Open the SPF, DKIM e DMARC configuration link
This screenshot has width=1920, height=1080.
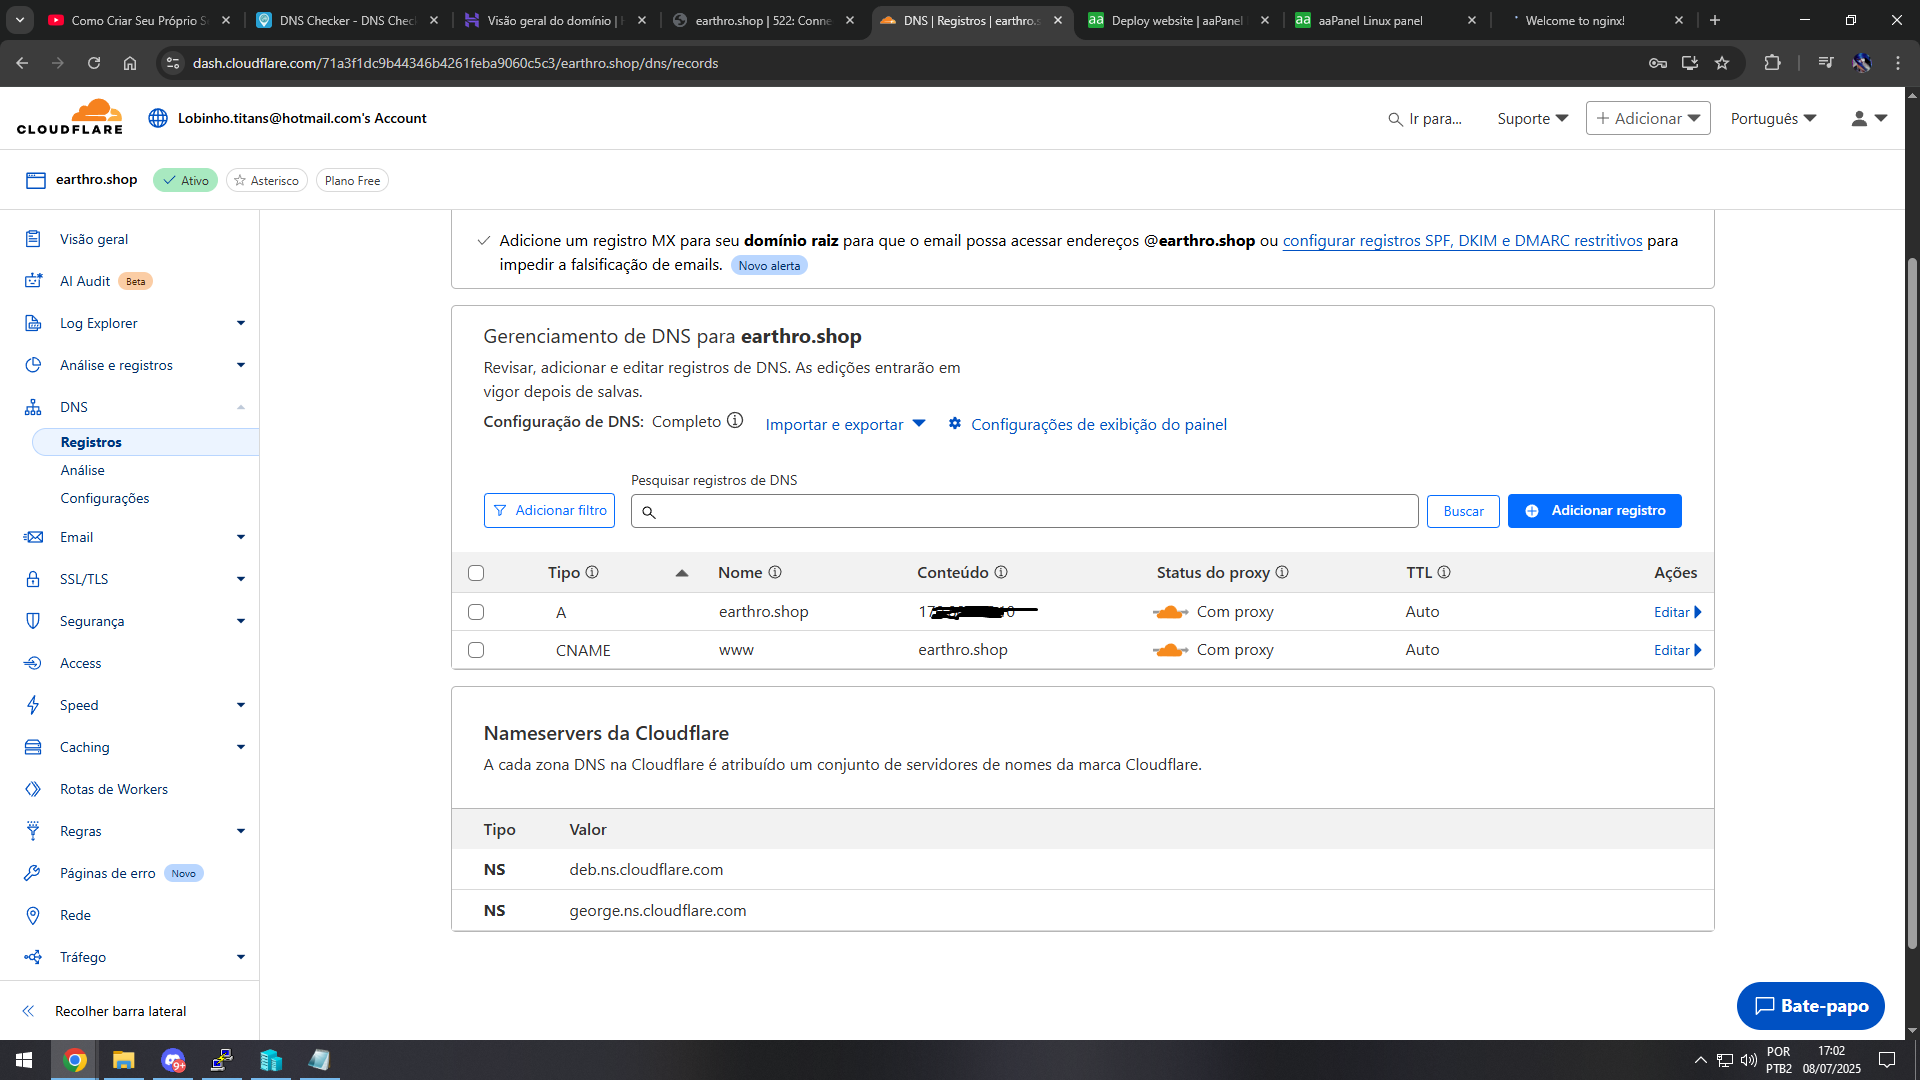pyautogui.click(x=1462, y=241)
